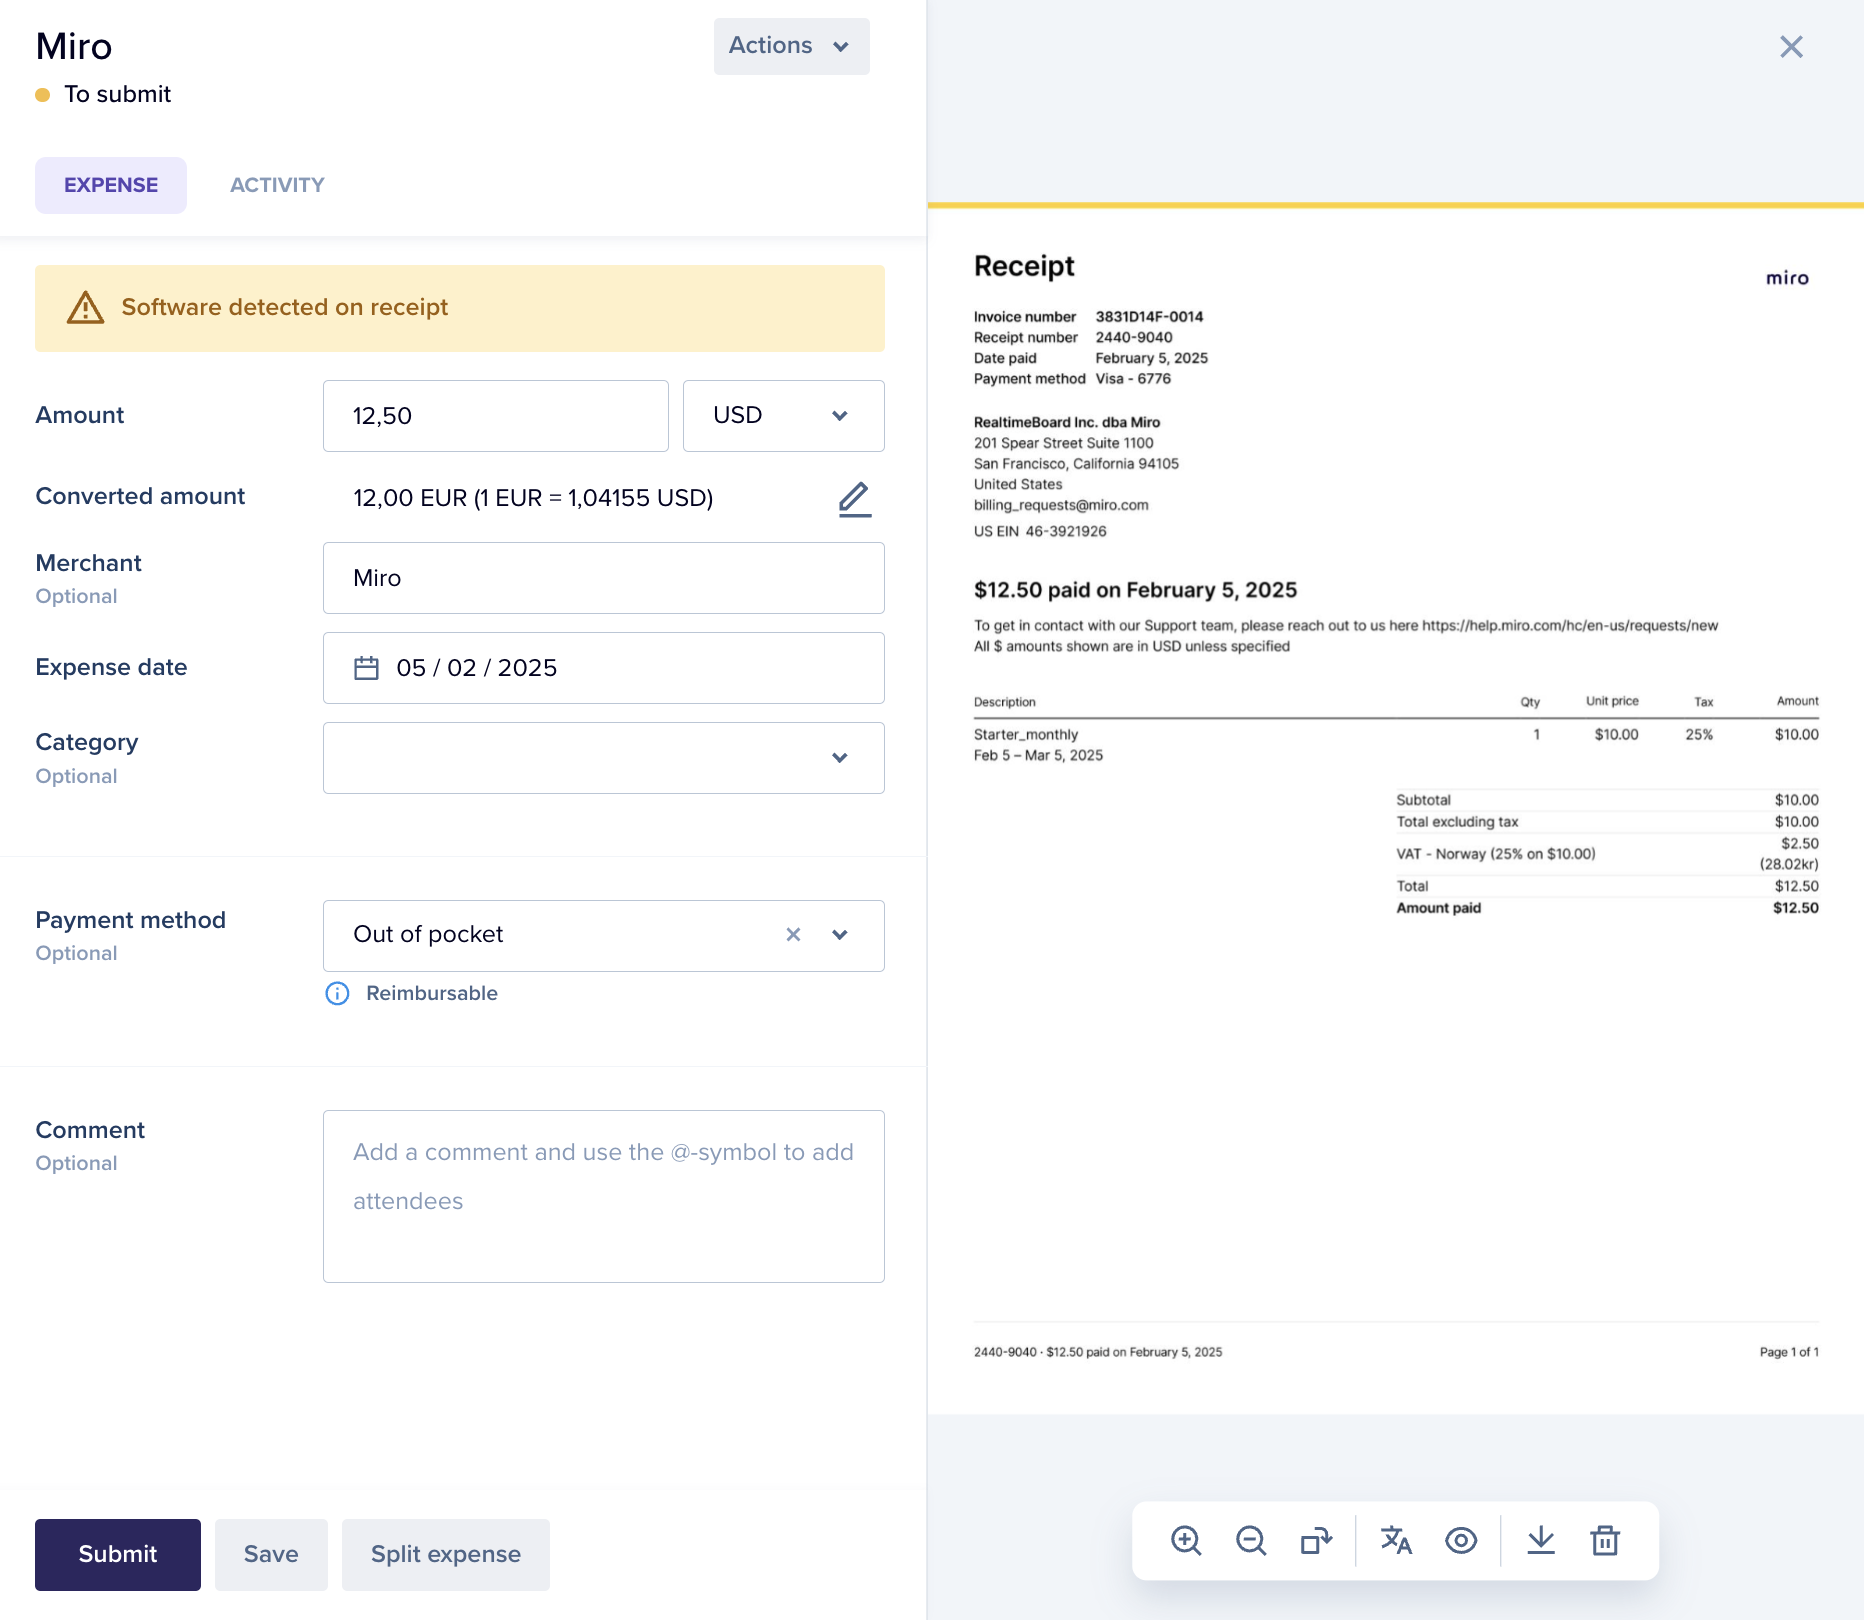Click into the Comment text area
Viewport: 1864px width, 1620px height.
(x=603, y=1196)
